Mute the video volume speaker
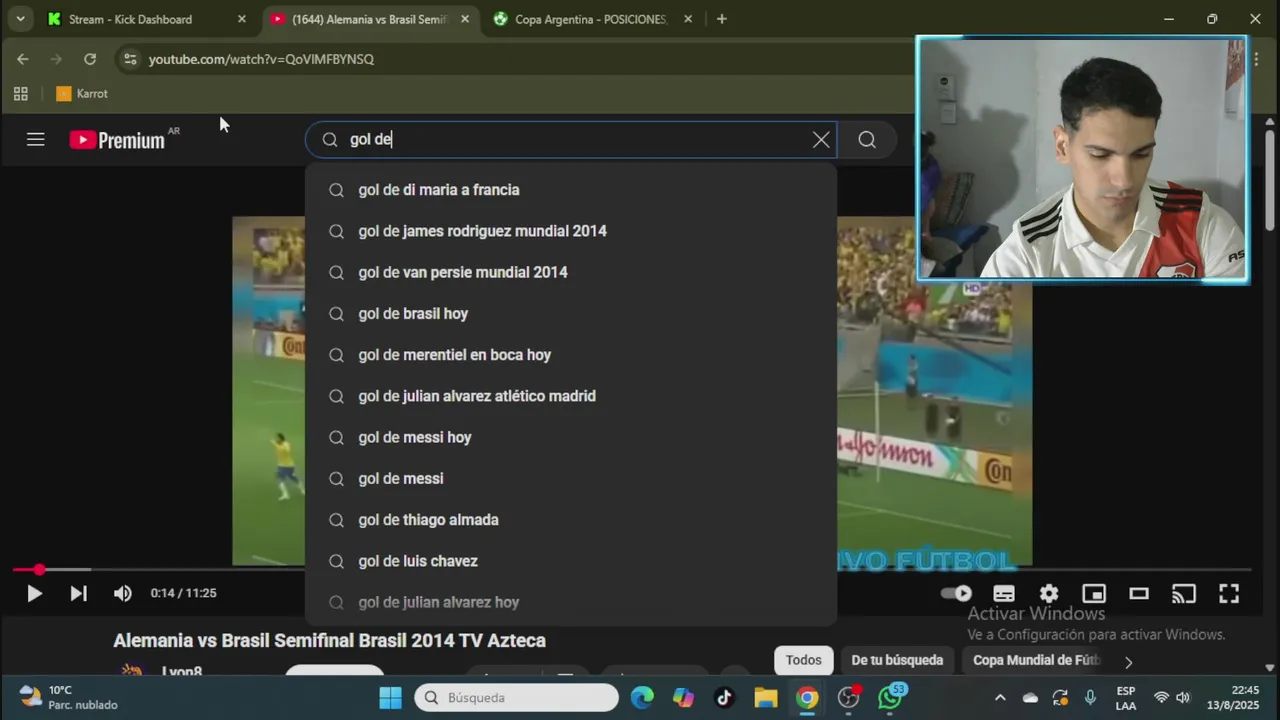This screenshot has width=1280, height=720. click(122, 593)
